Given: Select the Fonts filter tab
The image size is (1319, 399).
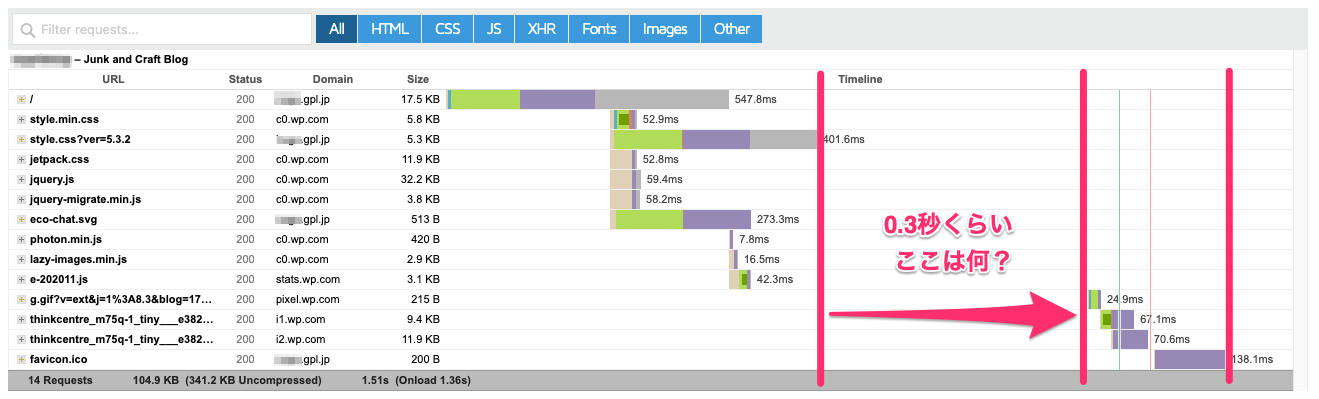Looking at the screenshot, I should [599, 29].
